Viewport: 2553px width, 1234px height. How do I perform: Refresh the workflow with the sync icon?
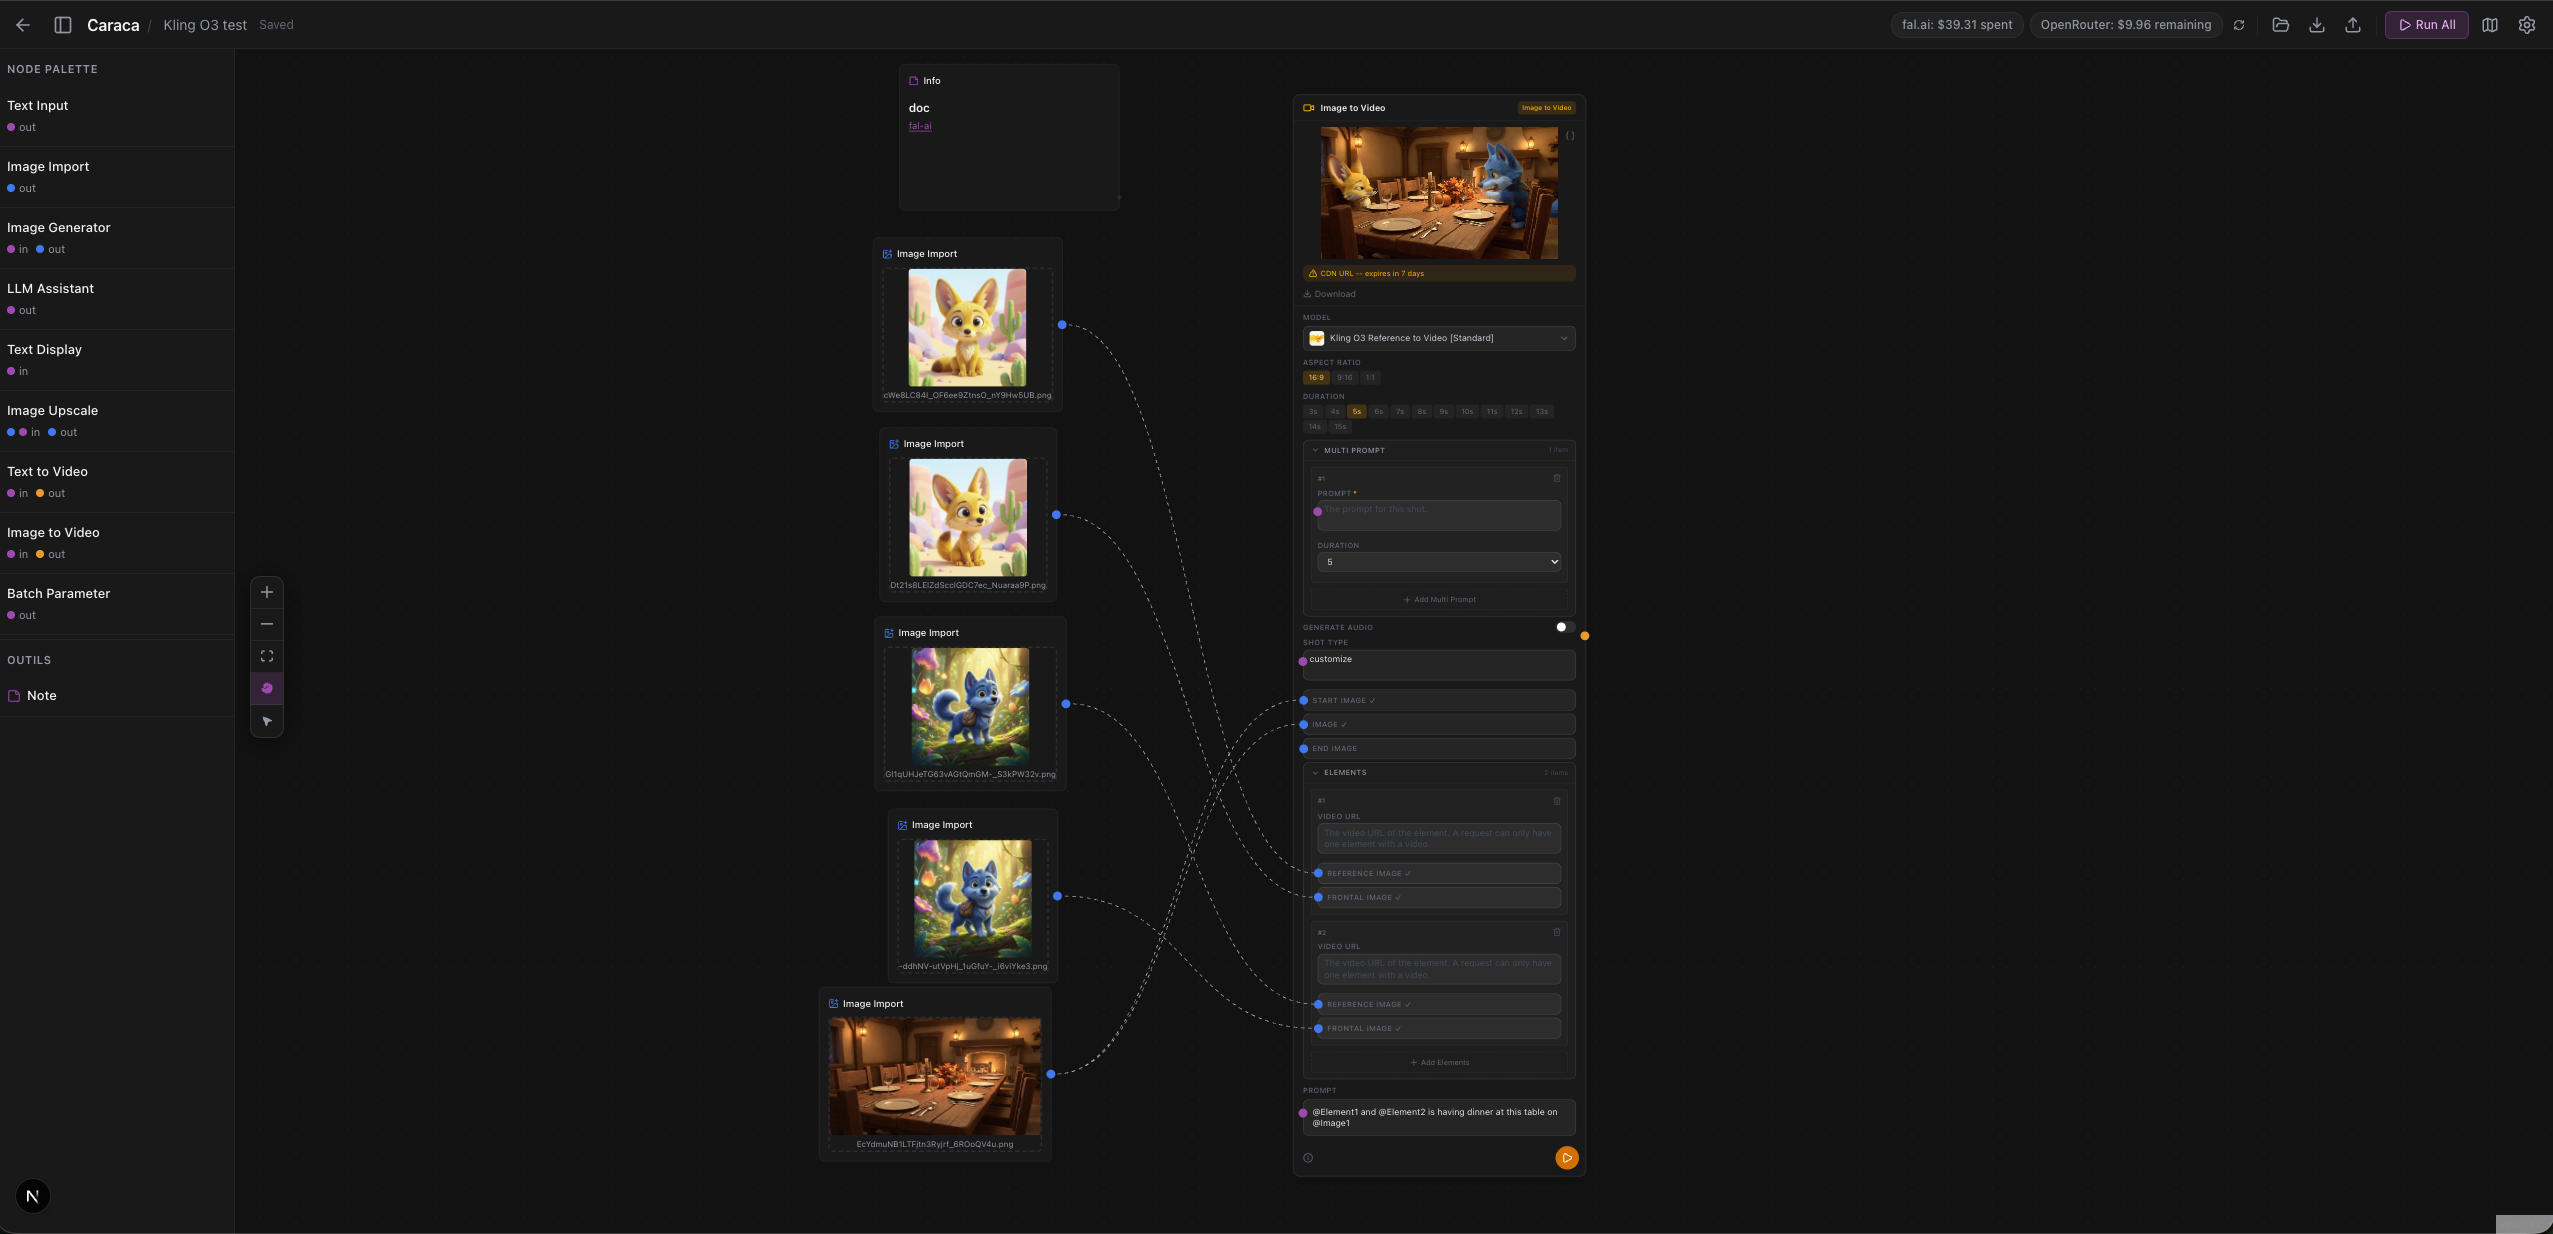(x=2238, y=25)
